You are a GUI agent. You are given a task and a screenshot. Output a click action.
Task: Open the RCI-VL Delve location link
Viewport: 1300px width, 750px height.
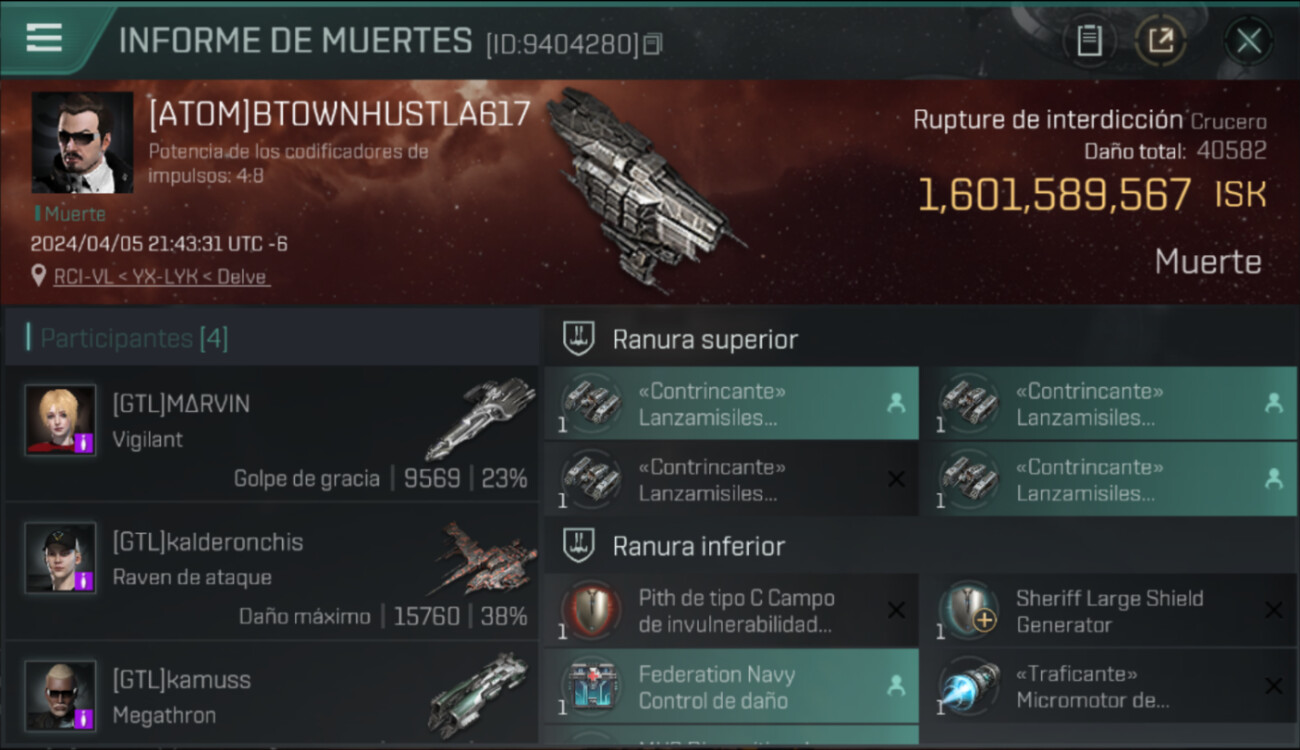[x=161, y=277]
